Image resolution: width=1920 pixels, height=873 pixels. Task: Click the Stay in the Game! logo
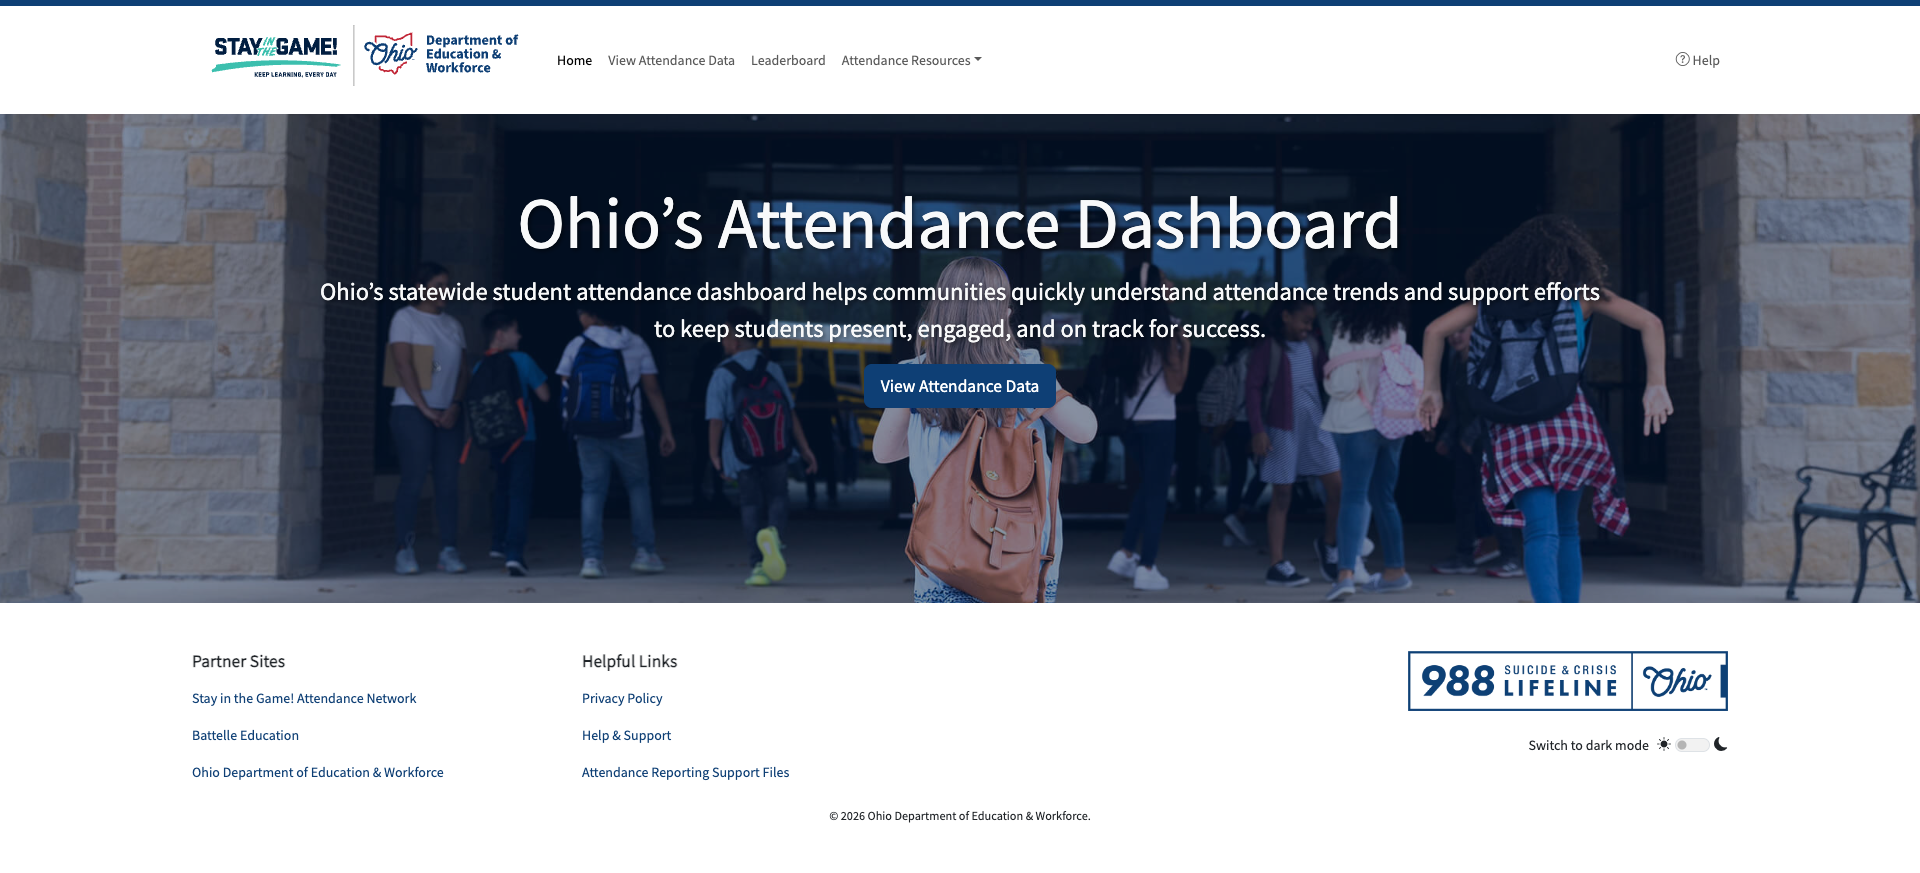point(276,56)
